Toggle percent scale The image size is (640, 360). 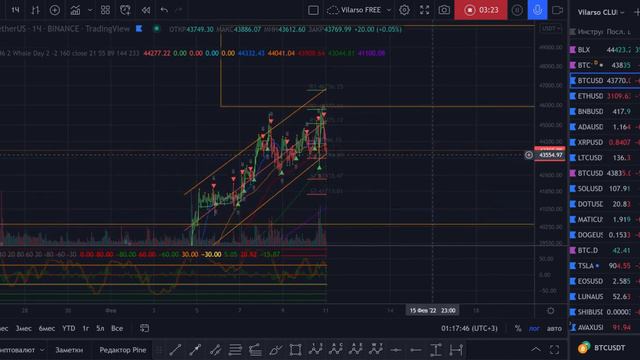pyautogui.click(x=518, y=329)
